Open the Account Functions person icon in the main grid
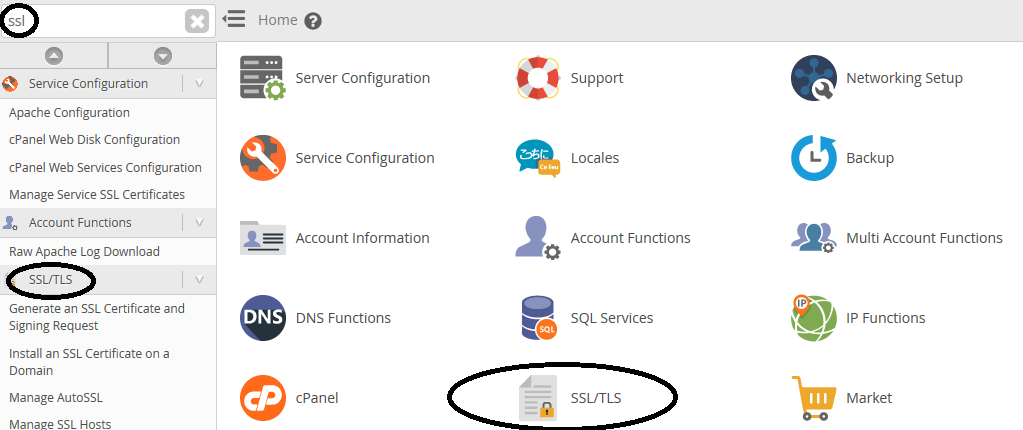Screen dimensions: 1023x430 click(x=538, y=238)
